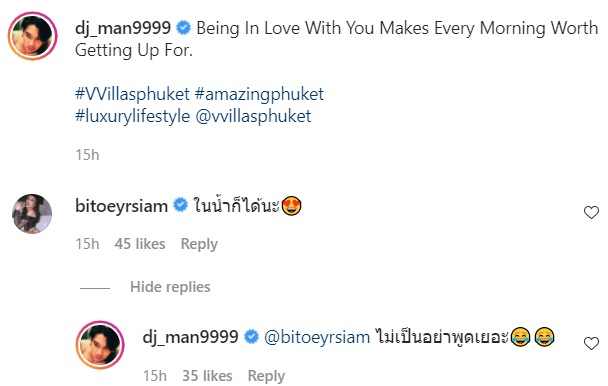This screenshot has width=608, height=386.
Task: View the 35 likes on the reply
Action: (x=207, y=376)
